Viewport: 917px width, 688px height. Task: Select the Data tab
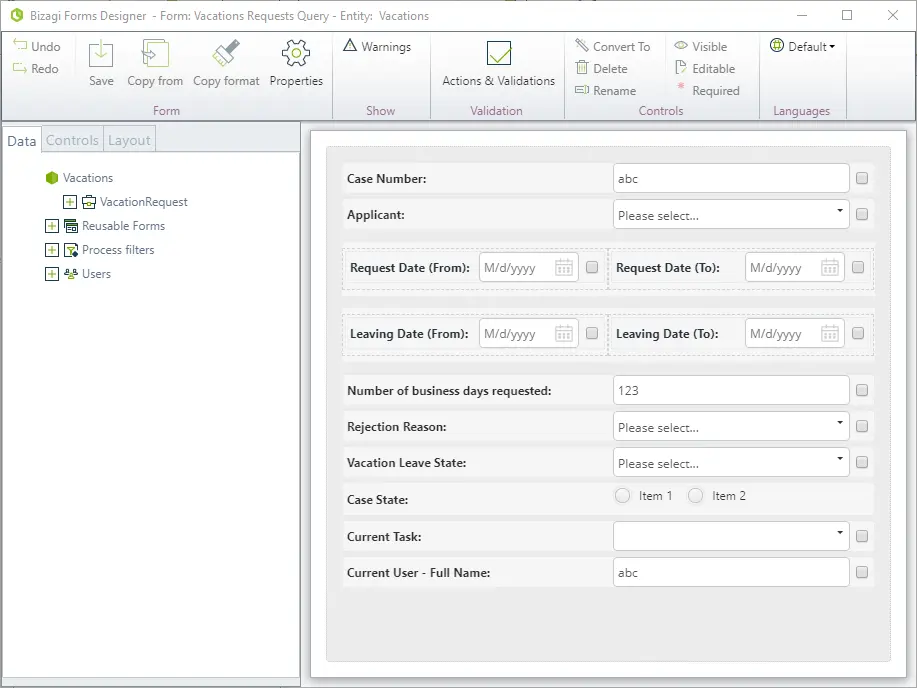[x=22, y=140]
